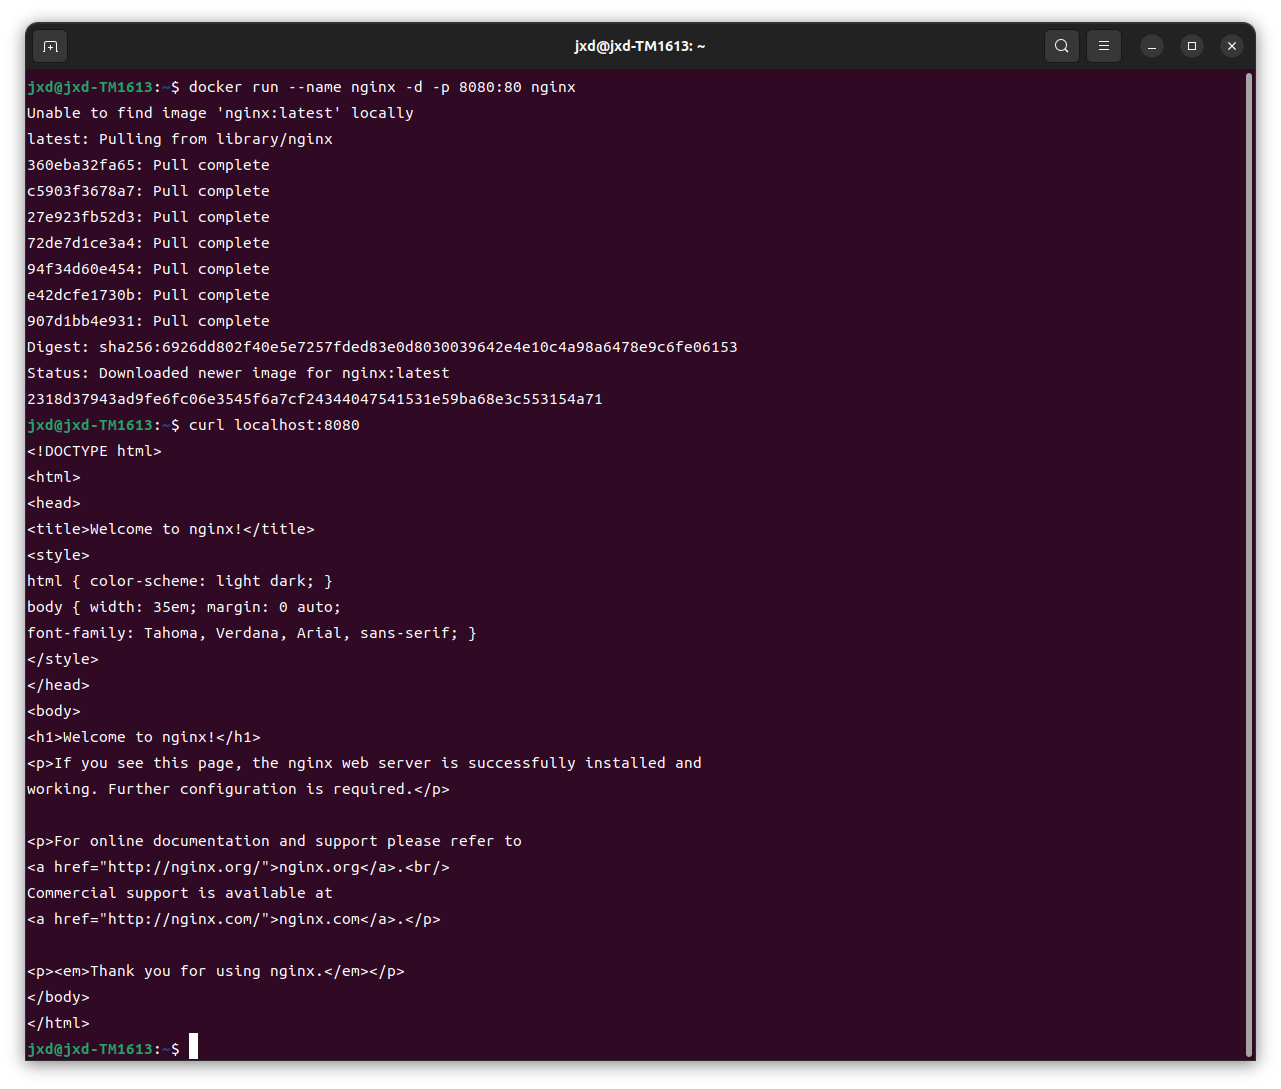Click the "Commercial support is available at" line
Image resolution: width=1281 pixels, height=1089 pixels.
pyautogui.click(x=180, y=893)
